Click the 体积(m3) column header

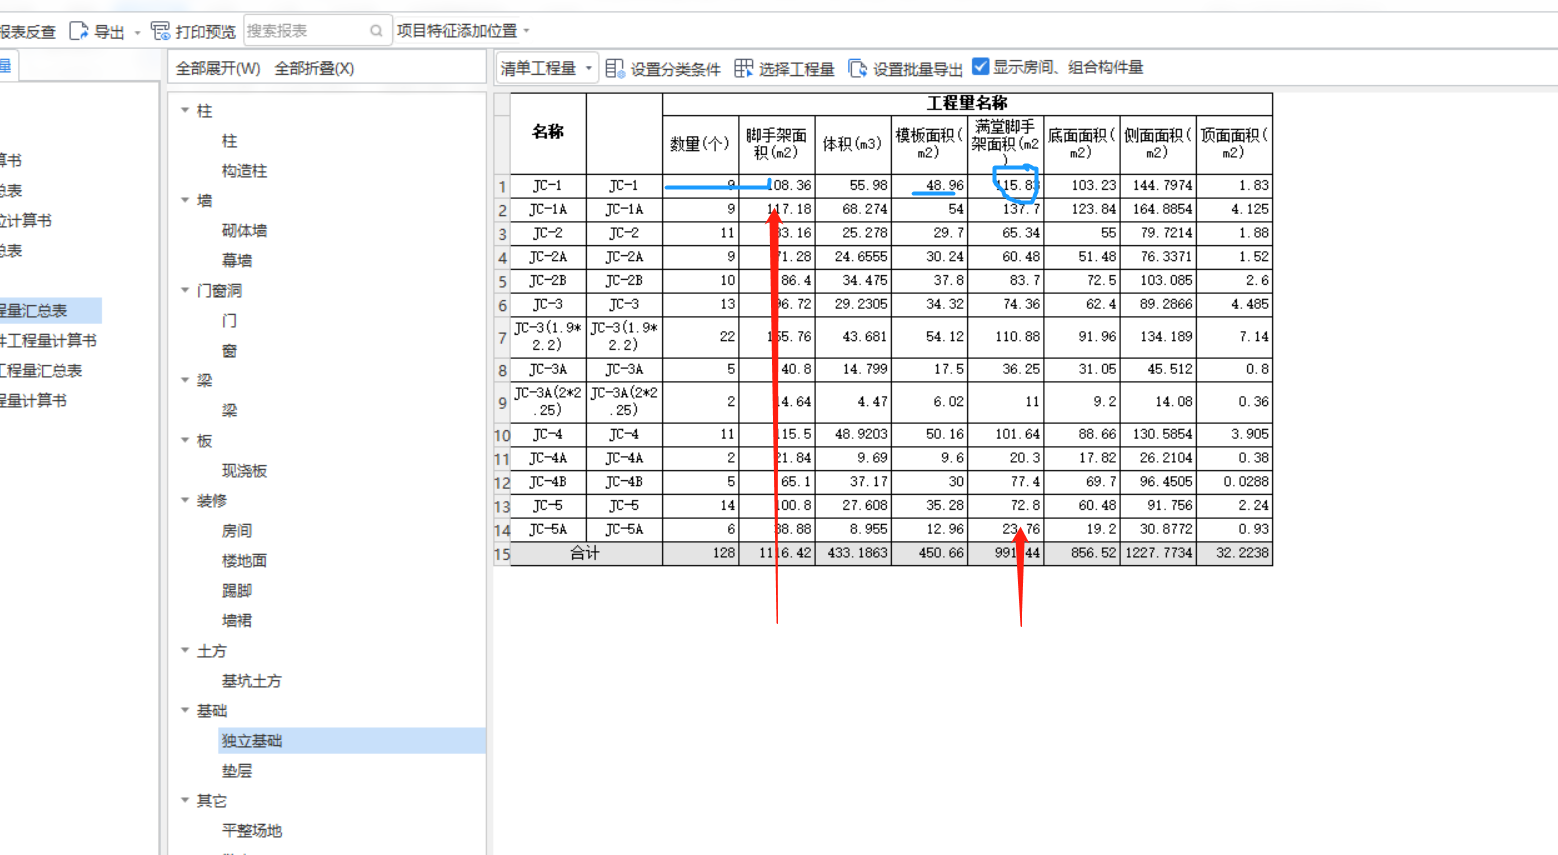pyautogui.click(x=853, y=144)
